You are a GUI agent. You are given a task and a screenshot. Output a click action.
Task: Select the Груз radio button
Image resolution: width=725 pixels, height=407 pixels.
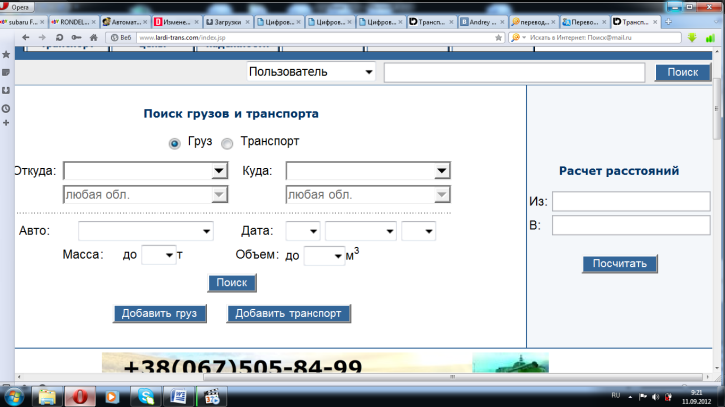(174, 143)
